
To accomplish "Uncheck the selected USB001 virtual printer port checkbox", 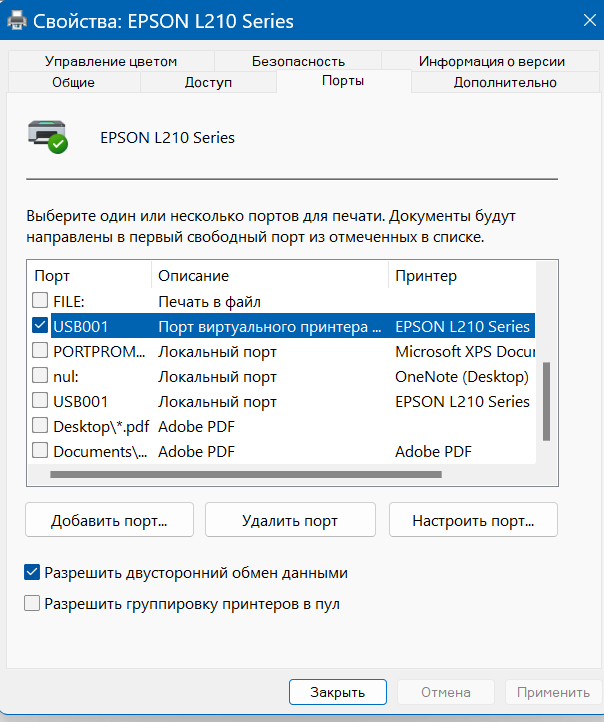I will pos(40,325).
